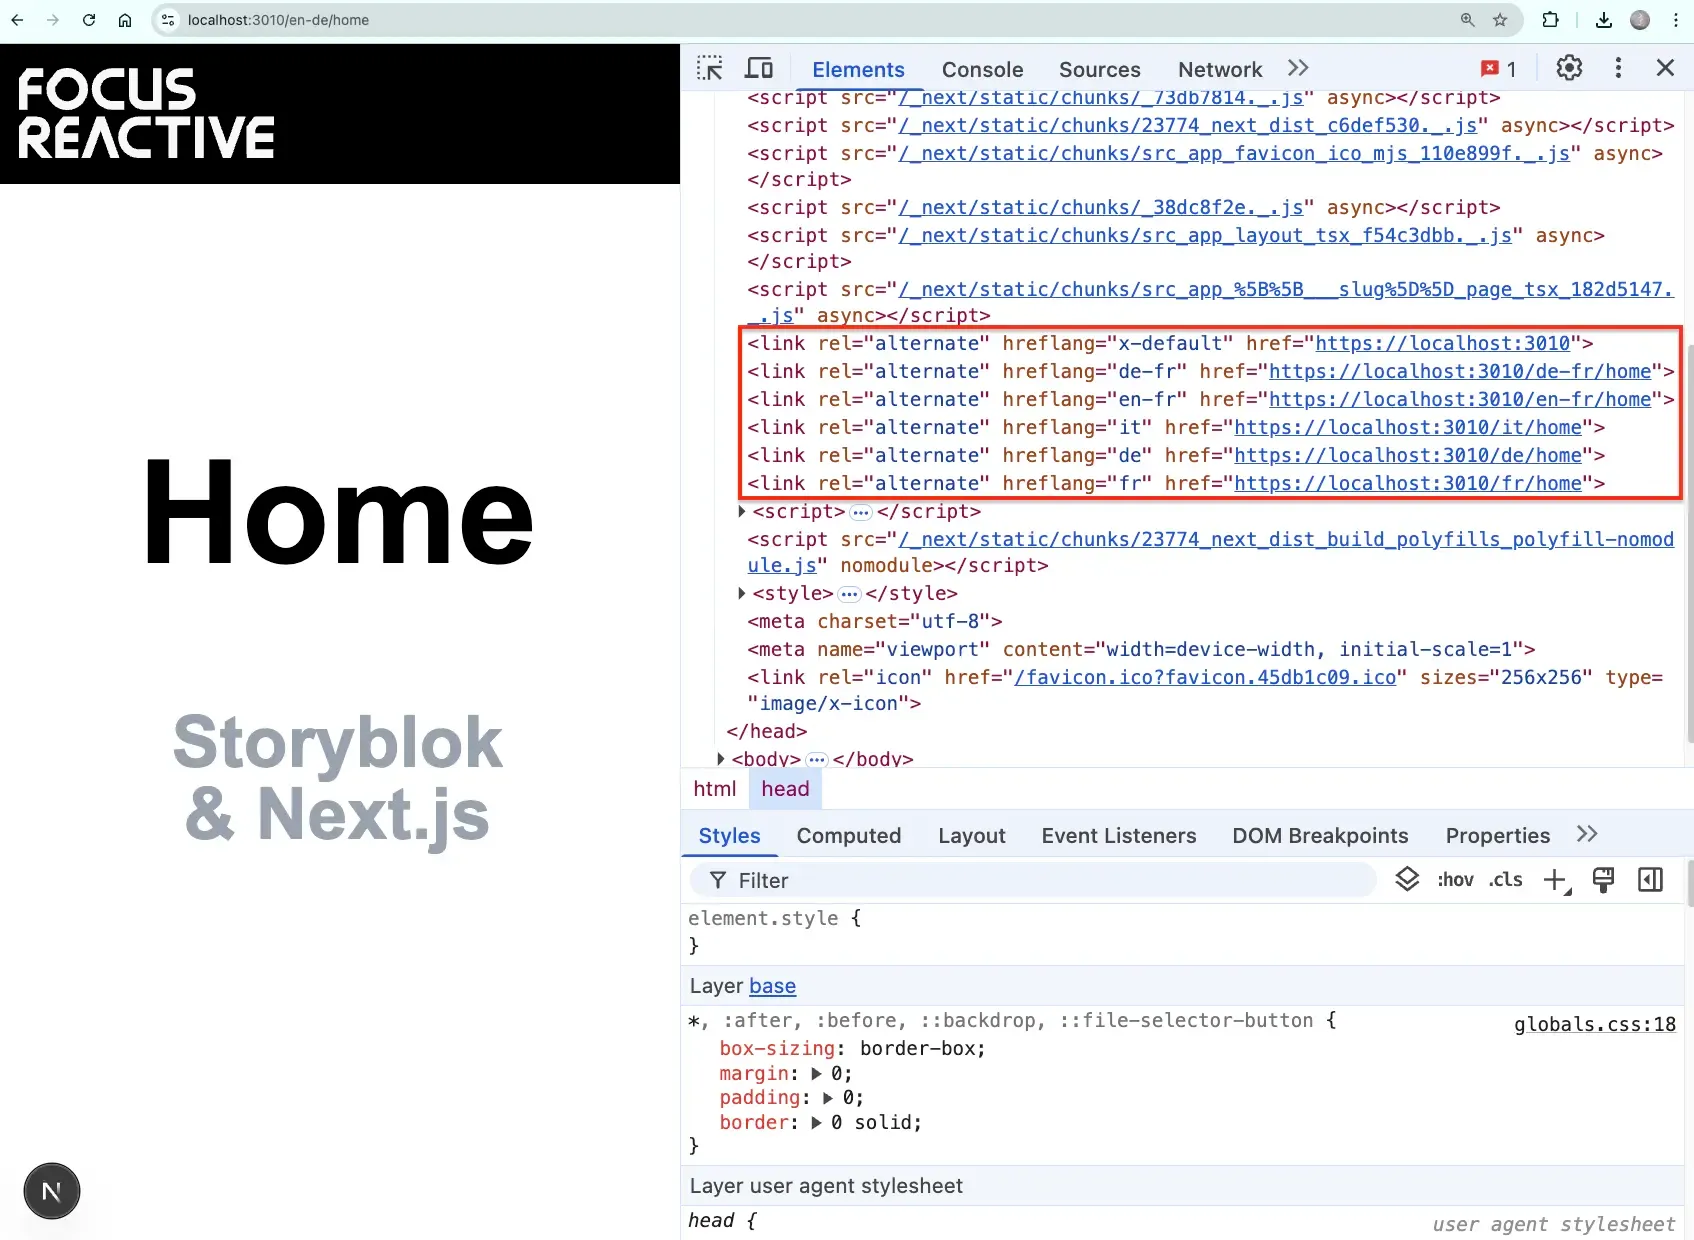
Task: Open the x-default alternate href link
Action: [x=1442, y=343]
